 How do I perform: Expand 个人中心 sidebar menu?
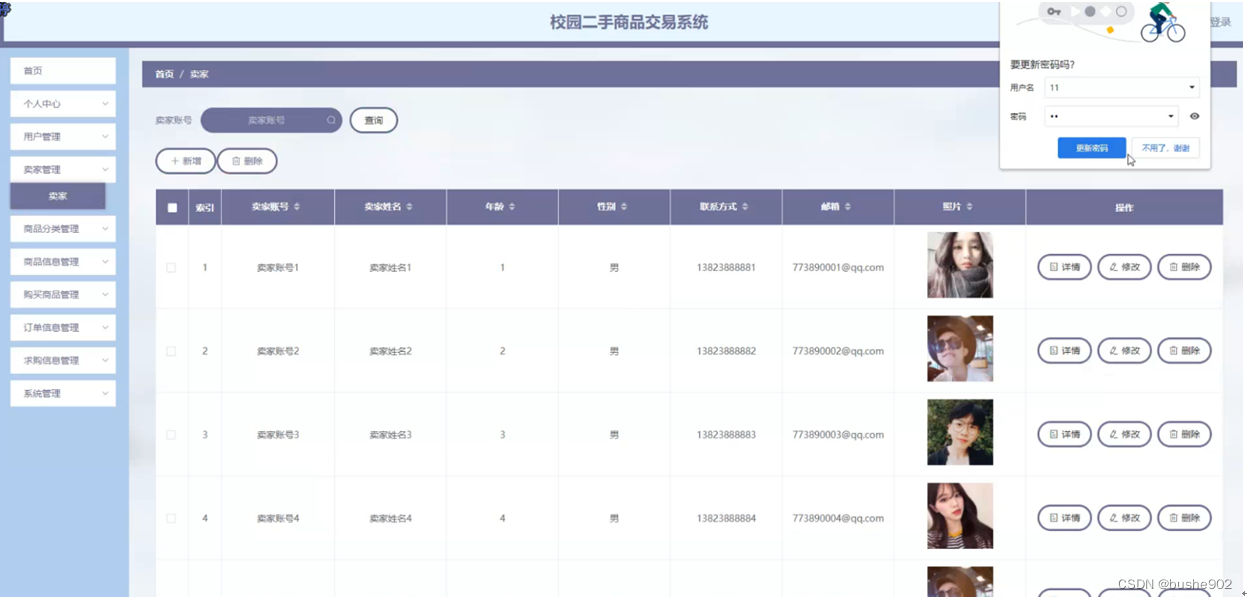point(63,104)
